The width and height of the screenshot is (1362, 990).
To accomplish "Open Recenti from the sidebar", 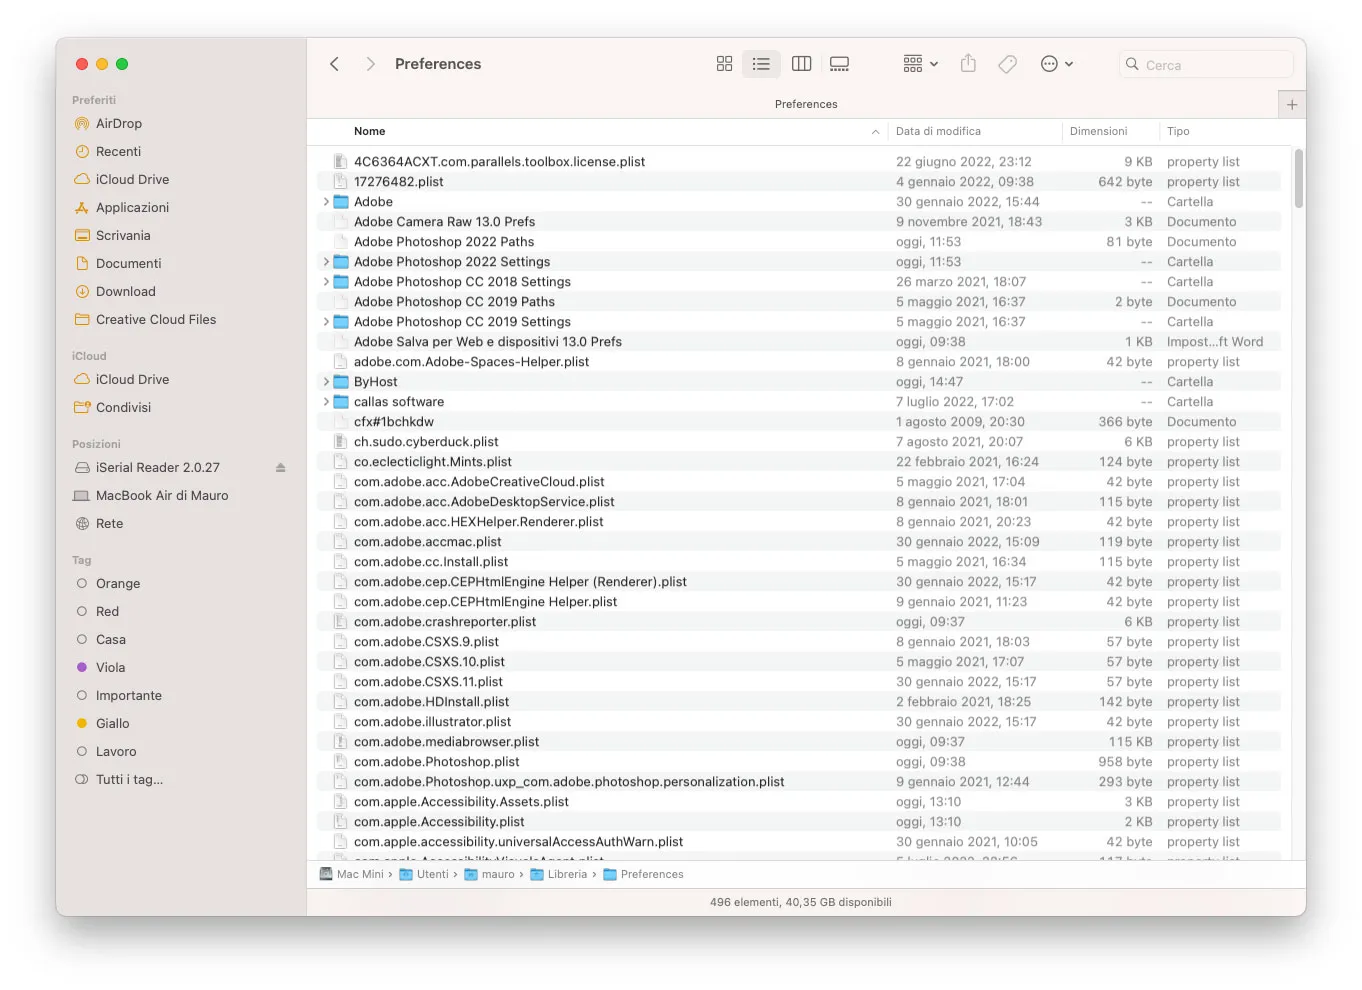I will click(x=119, y=151).
